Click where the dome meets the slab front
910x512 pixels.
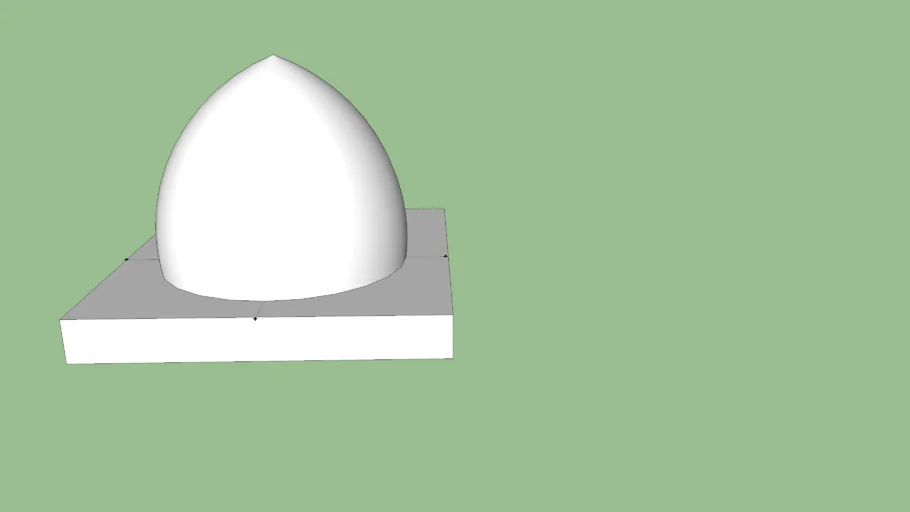(265, 300)
